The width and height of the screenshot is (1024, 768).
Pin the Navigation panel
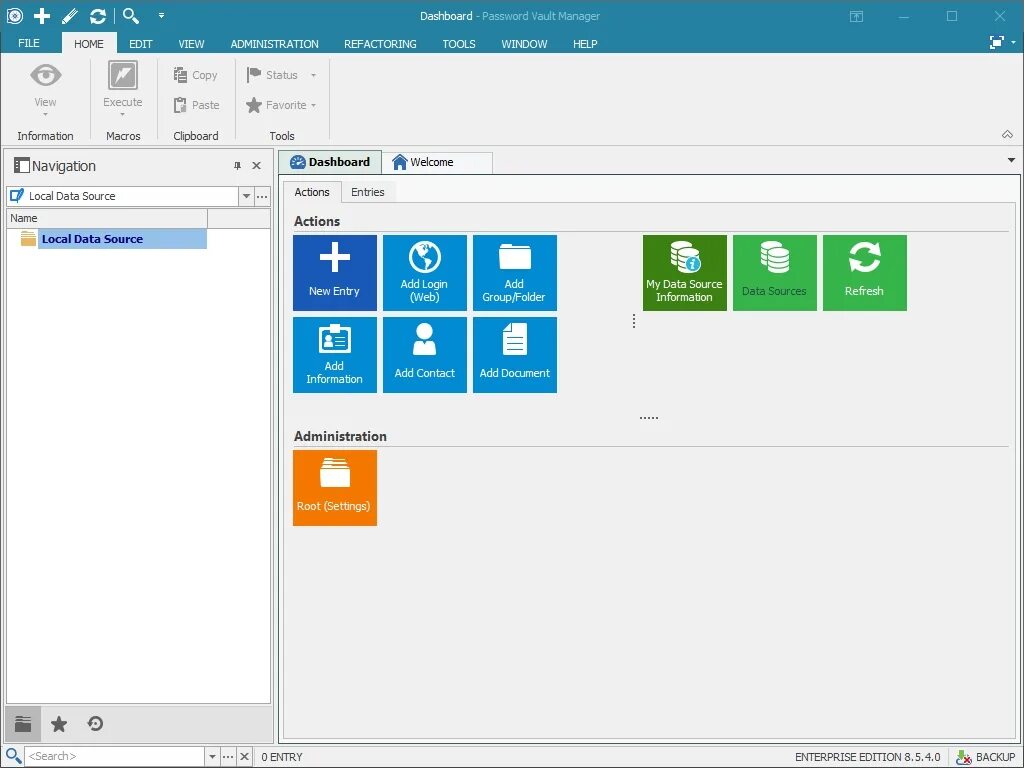coord(238,166)
